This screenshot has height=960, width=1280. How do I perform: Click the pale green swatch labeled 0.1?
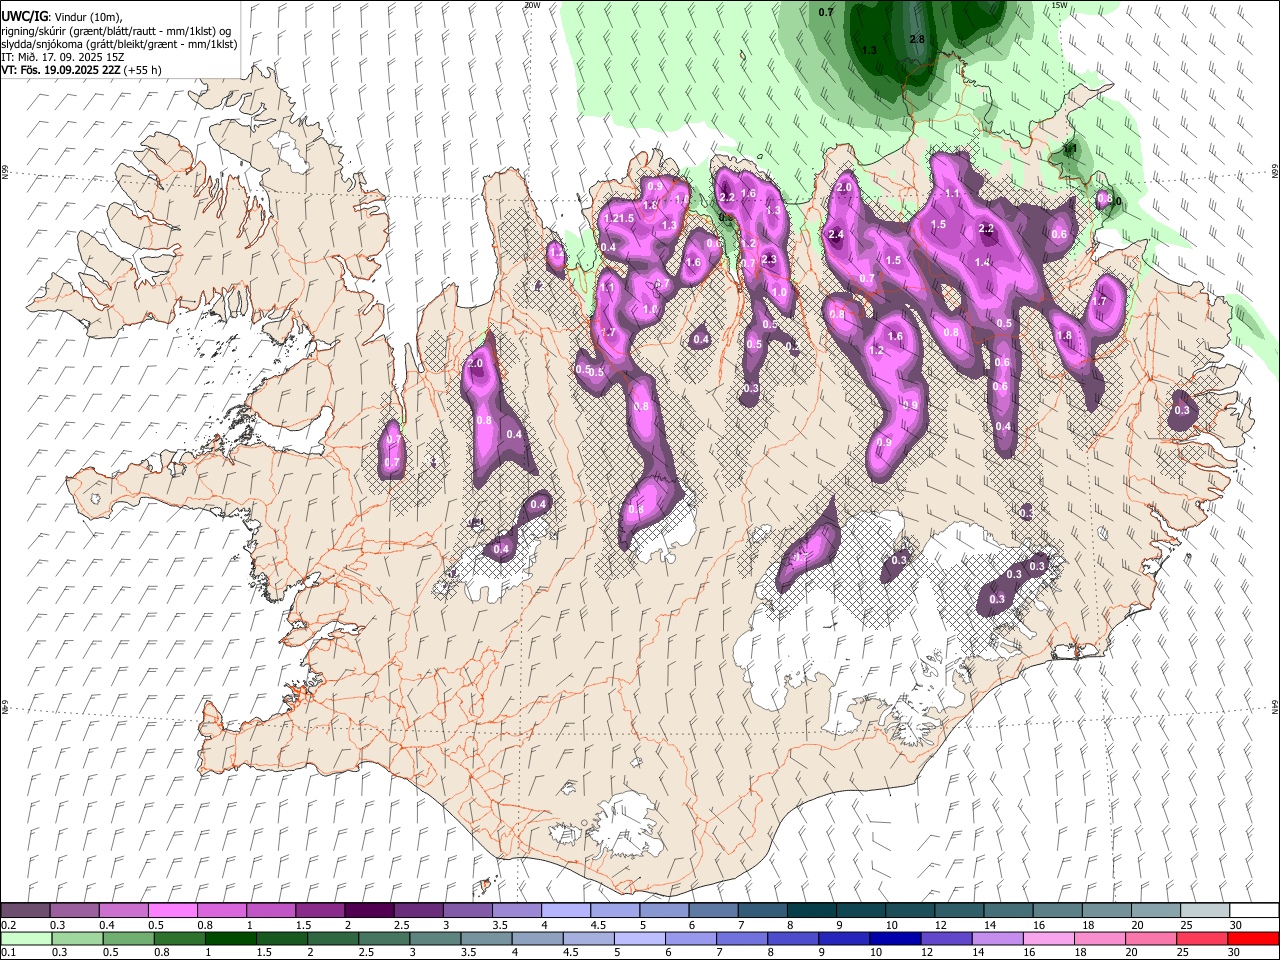coord(27,938)
